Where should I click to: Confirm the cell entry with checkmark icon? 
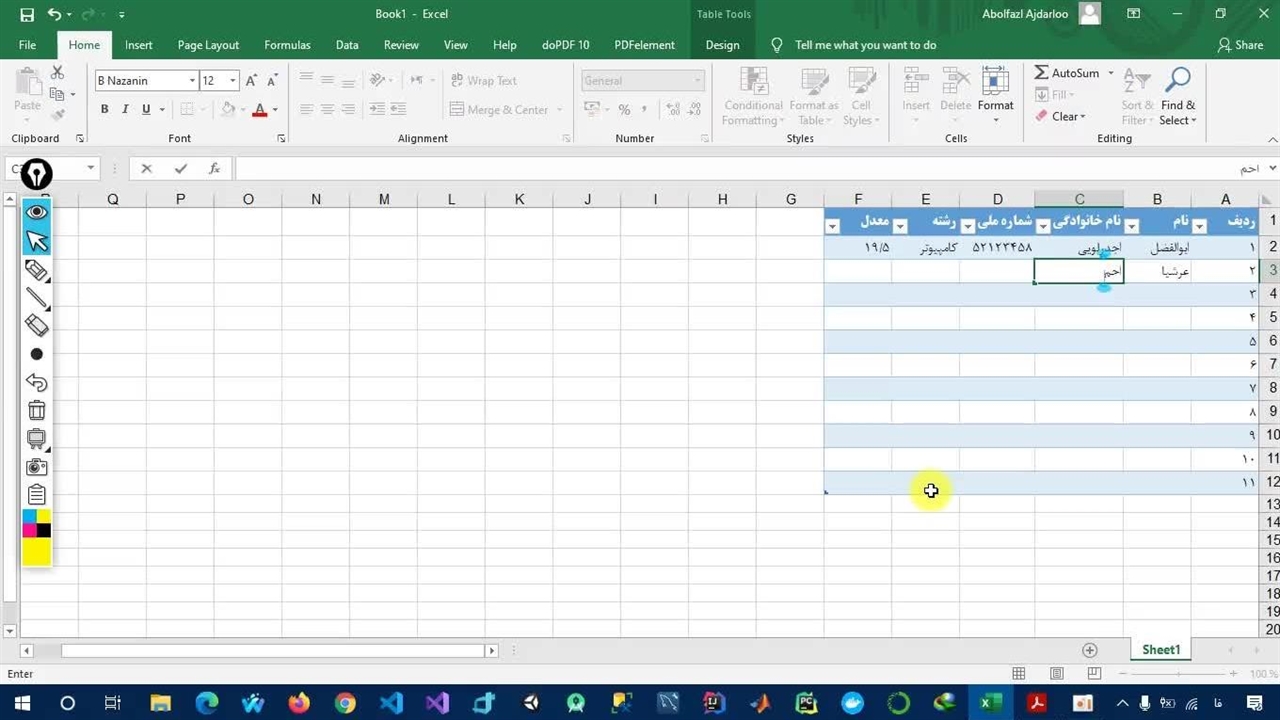click(180, 169)
